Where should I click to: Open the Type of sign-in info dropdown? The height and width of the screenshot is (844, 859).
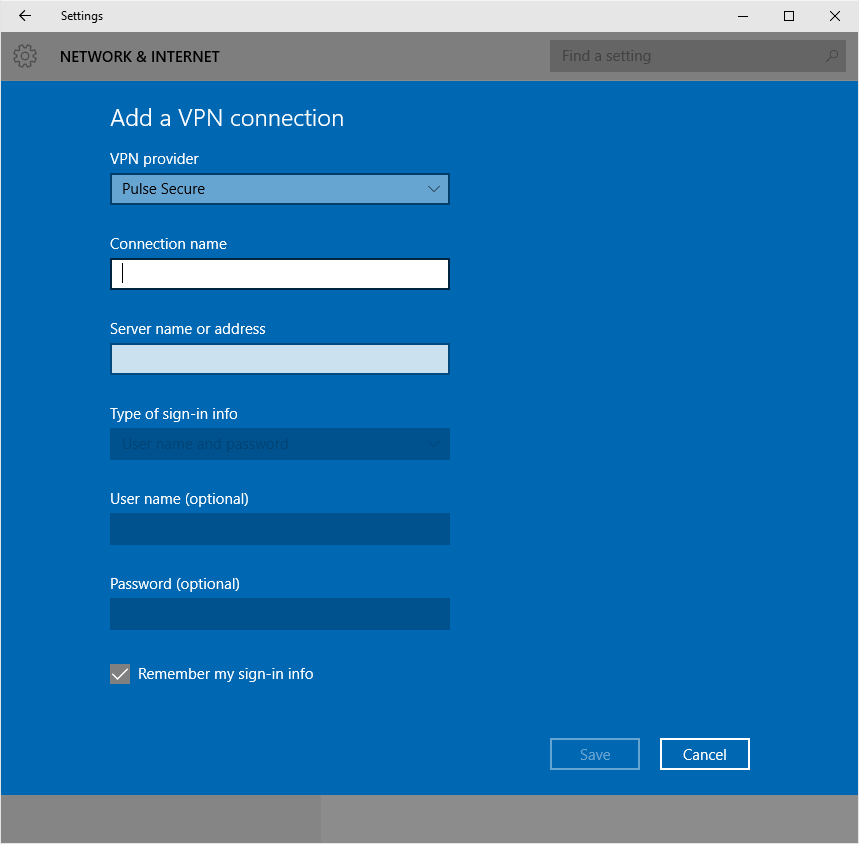(279, 444)
